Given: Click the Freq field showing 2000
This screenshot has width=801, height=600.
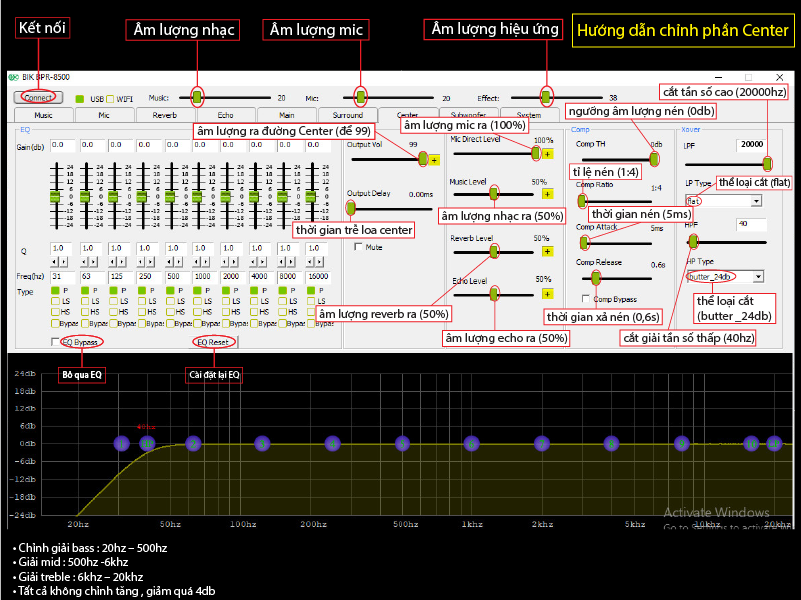Looking at the screenshot, I should (232, 277).
